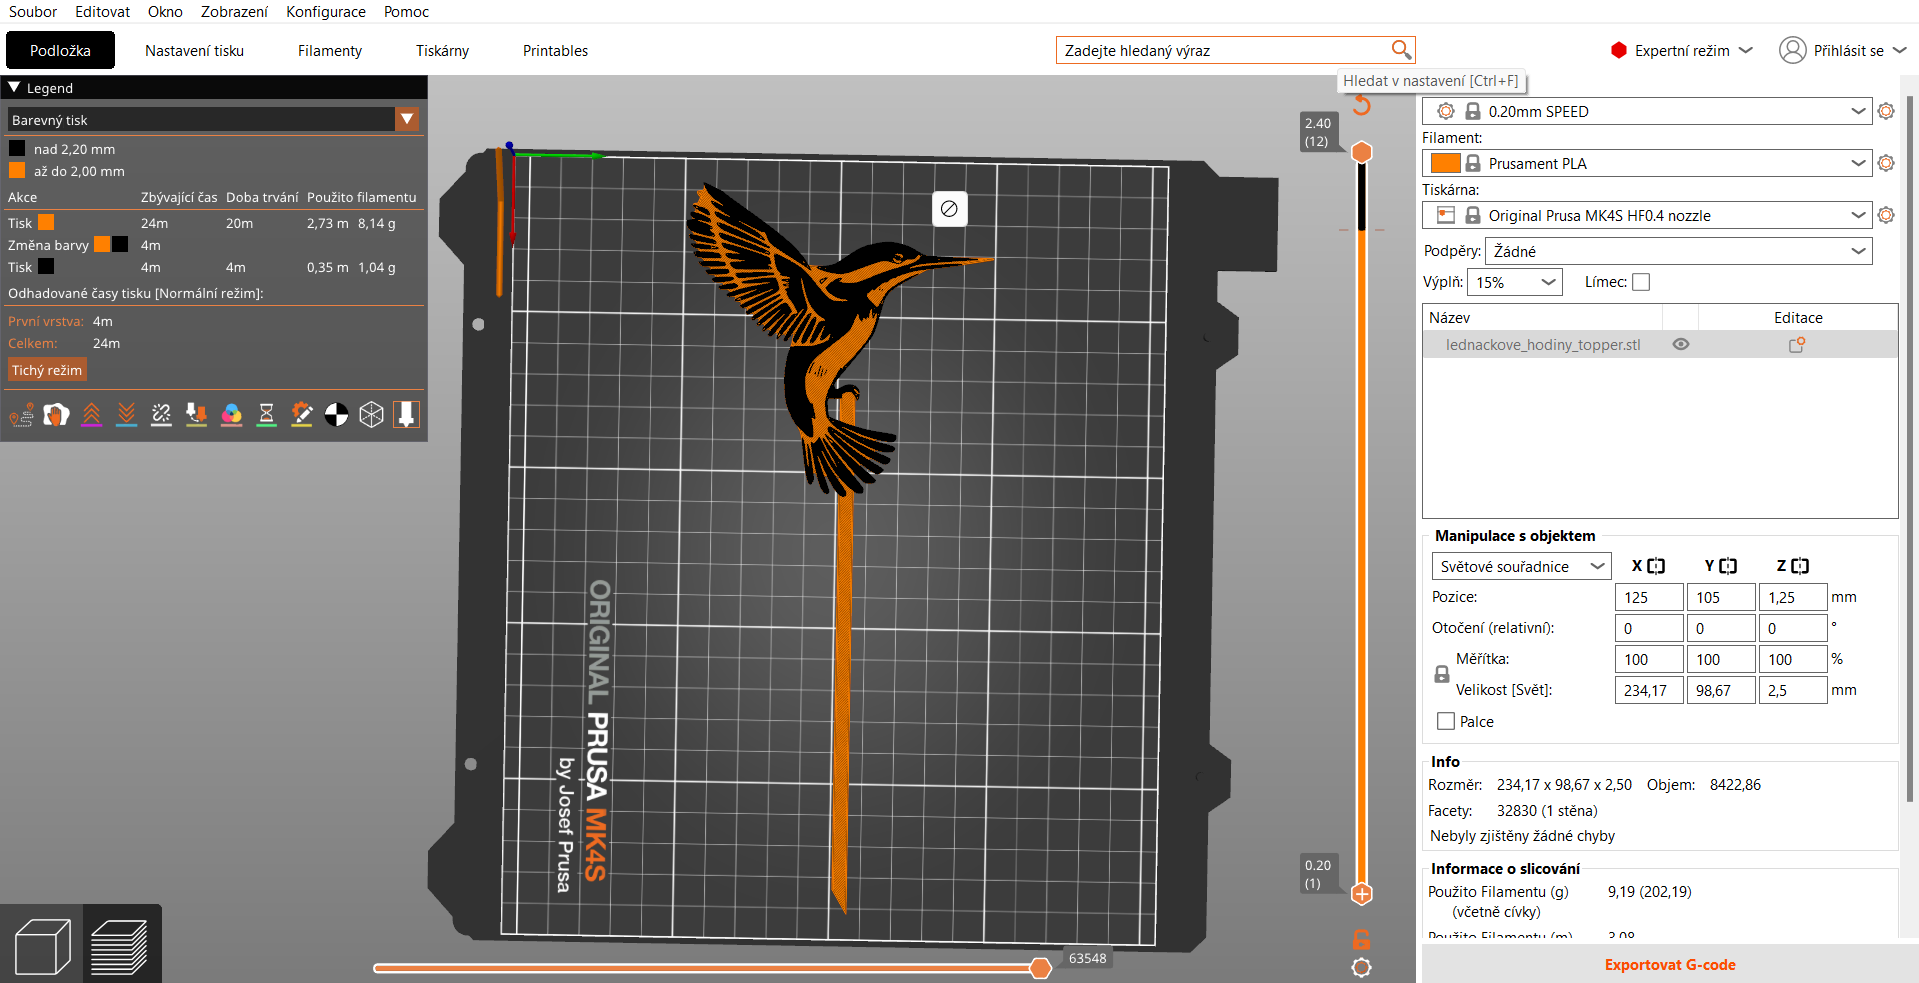Toggle color changes visibility icon
The height and width of the screenshot is (983, 1919).
pos(231,415)
